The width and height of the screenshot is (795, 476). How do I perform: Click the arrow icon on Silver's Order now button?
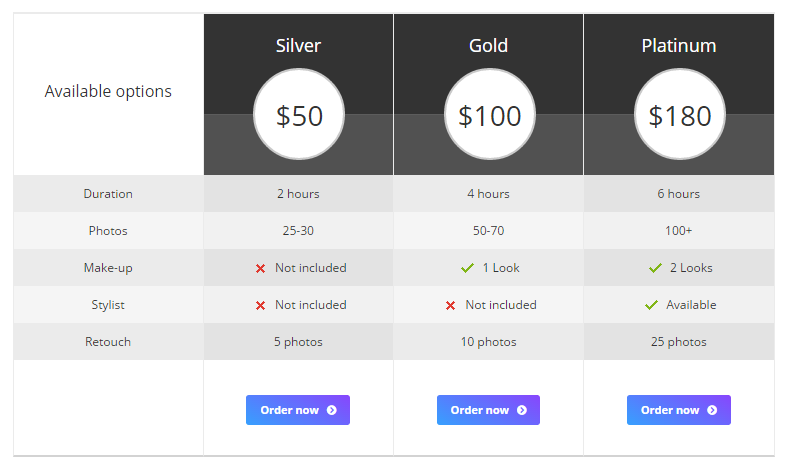tap(331, 410)
